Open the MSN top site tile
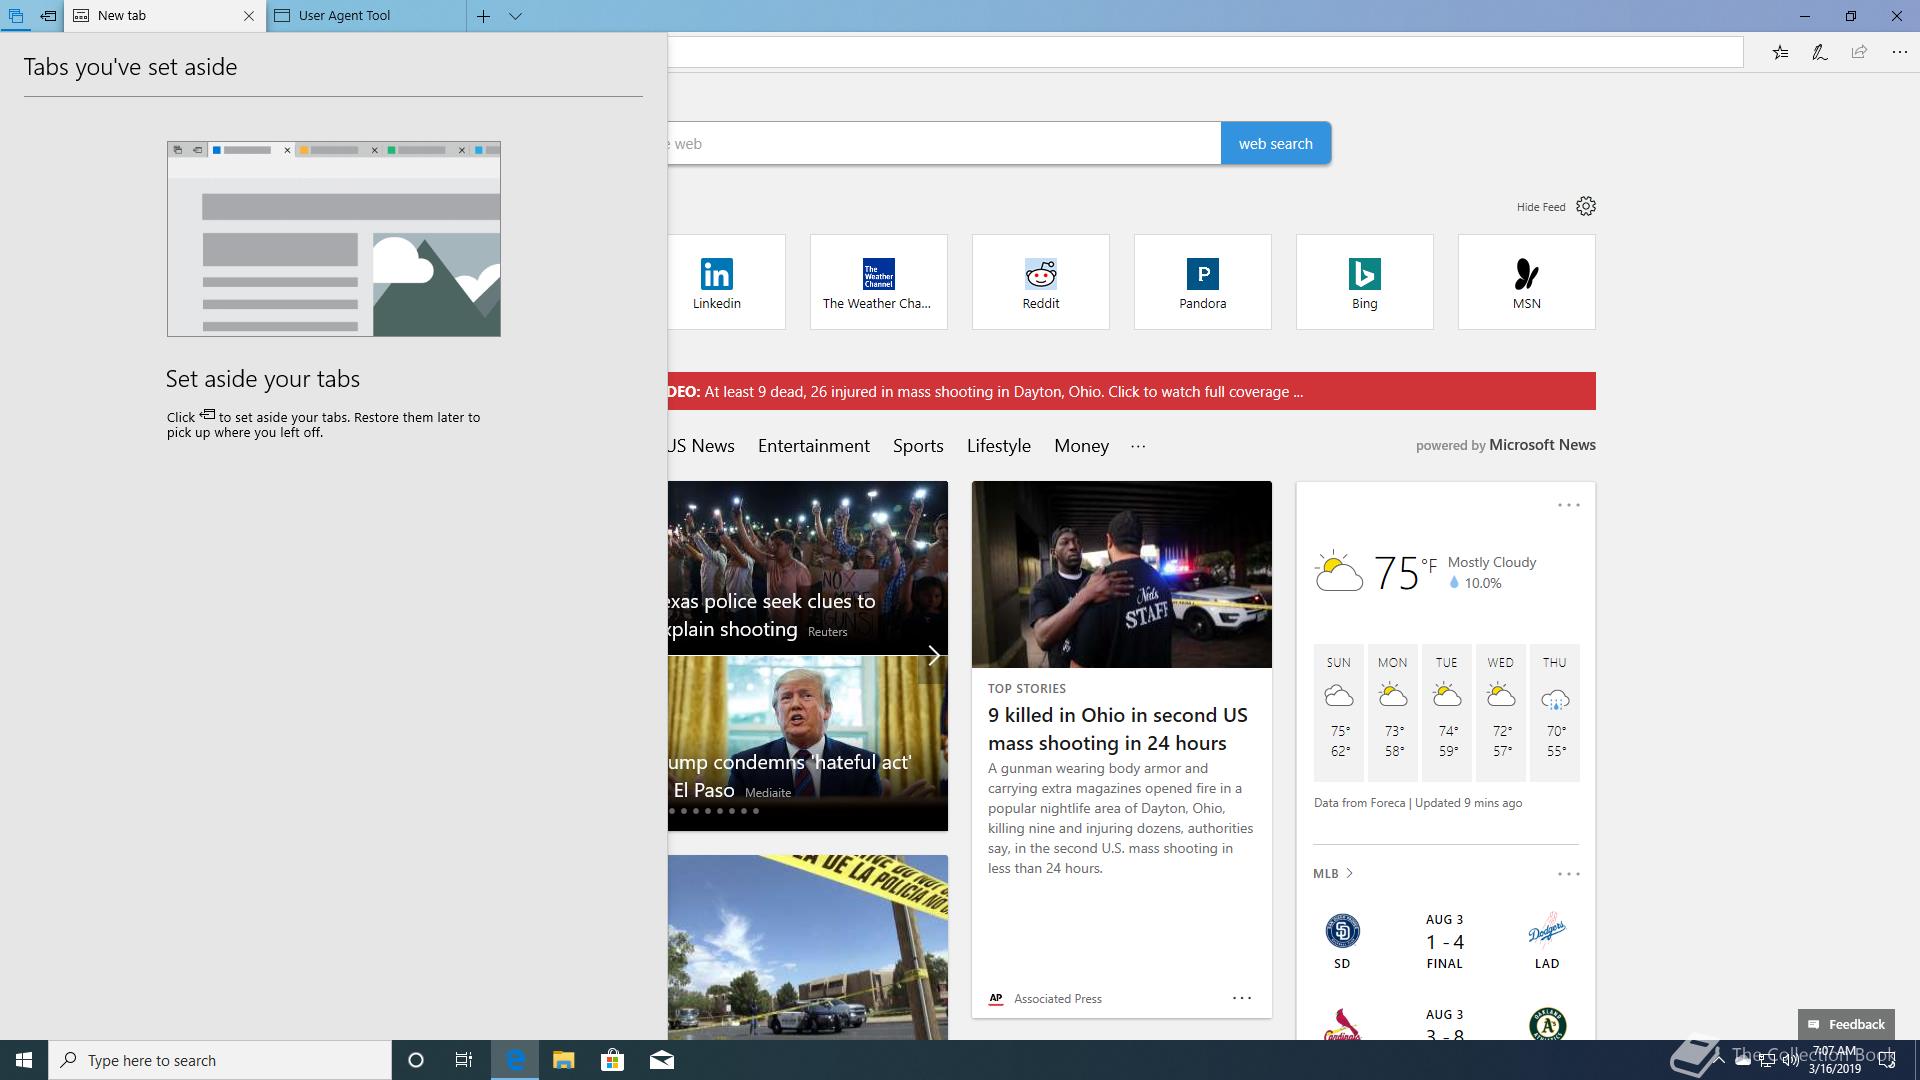Viewport: 1920px width, 1080px height. coord(1527,282)
